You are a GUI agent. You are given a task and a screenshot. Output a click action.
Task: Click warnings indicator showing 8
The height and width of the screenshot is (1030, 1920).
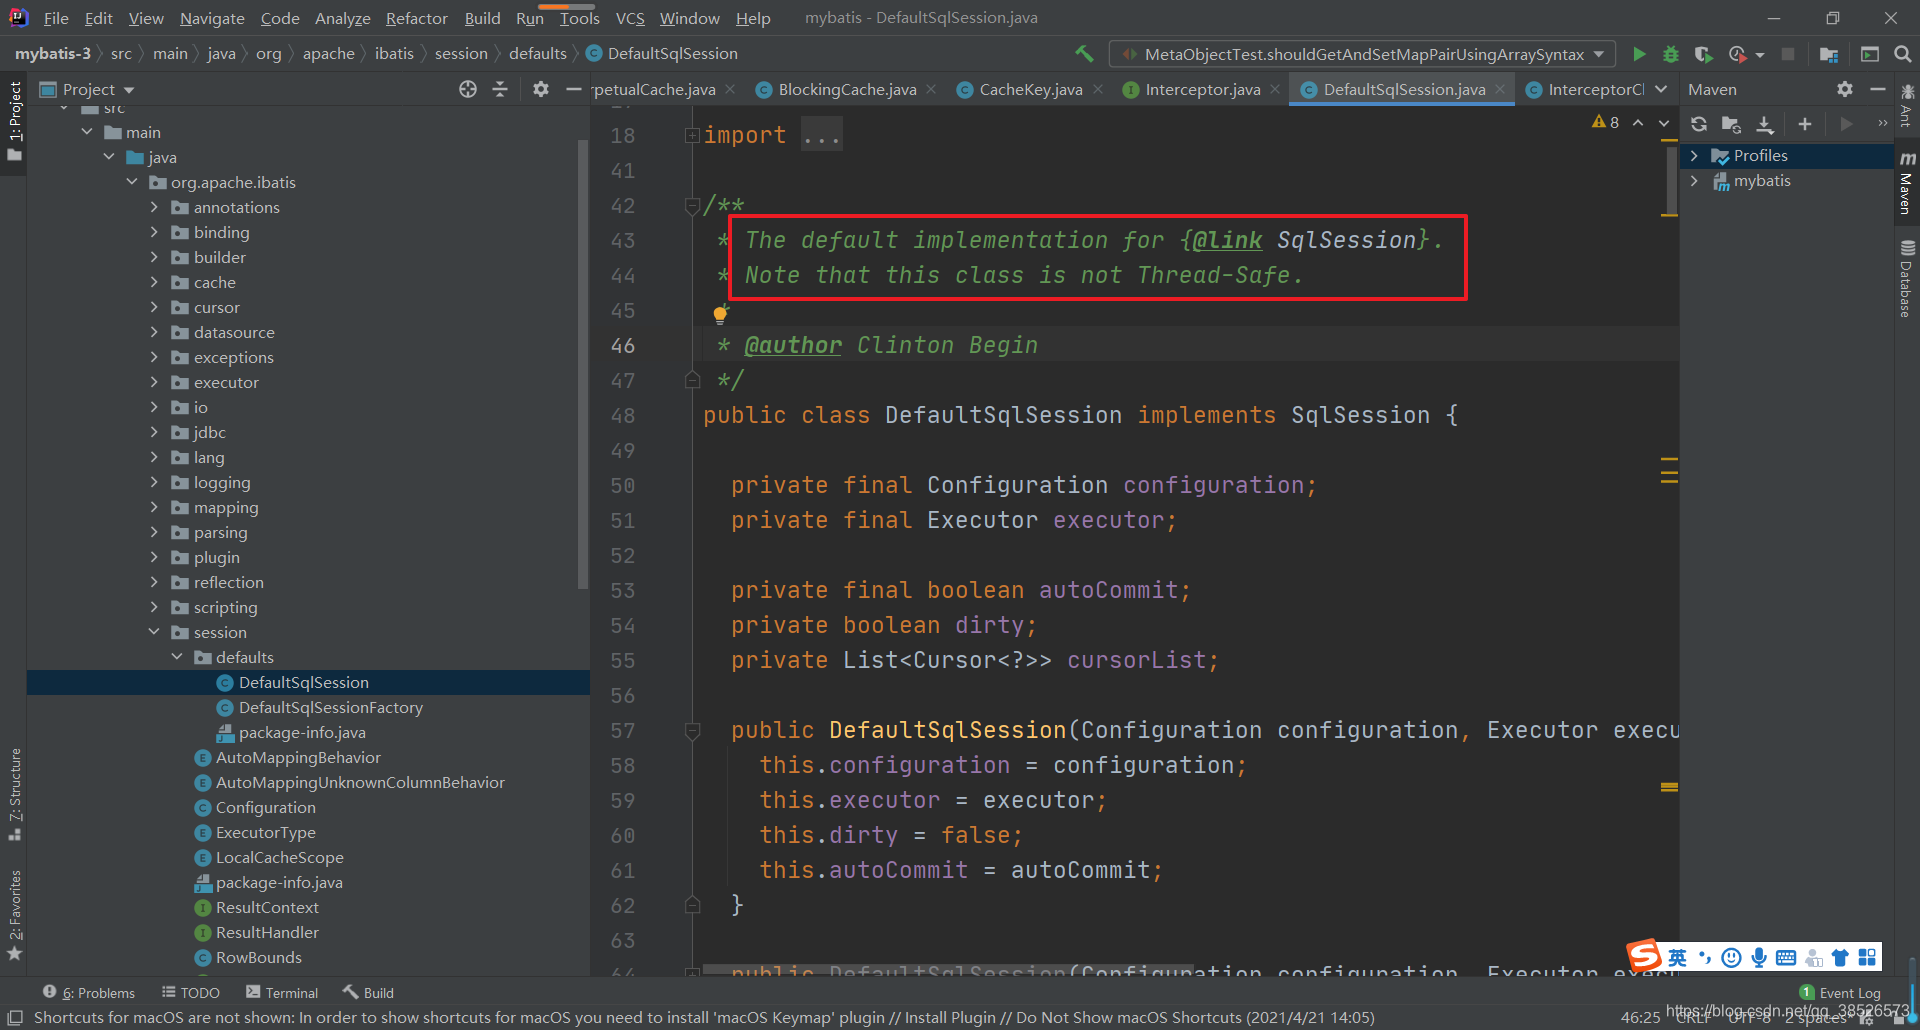click(1605, 122)
